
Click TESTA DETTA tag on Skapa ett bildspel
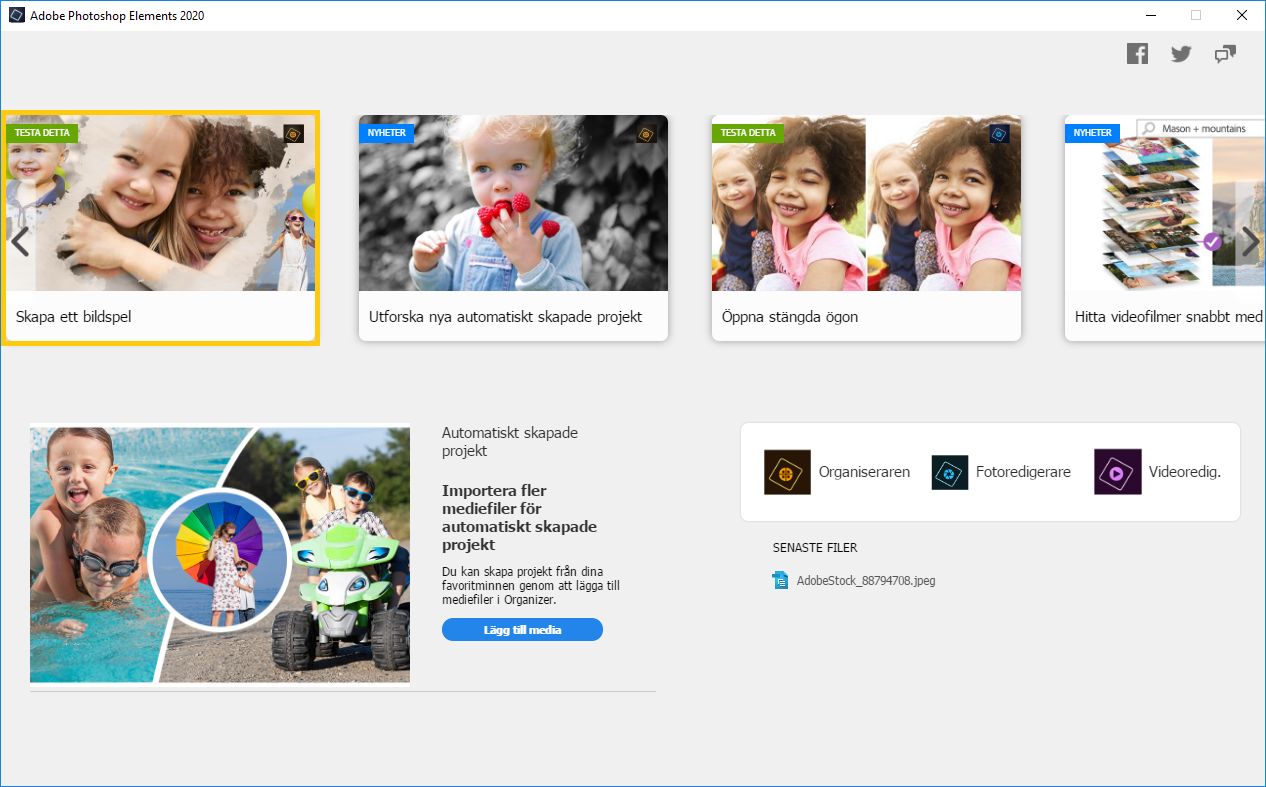click(42, 133)
